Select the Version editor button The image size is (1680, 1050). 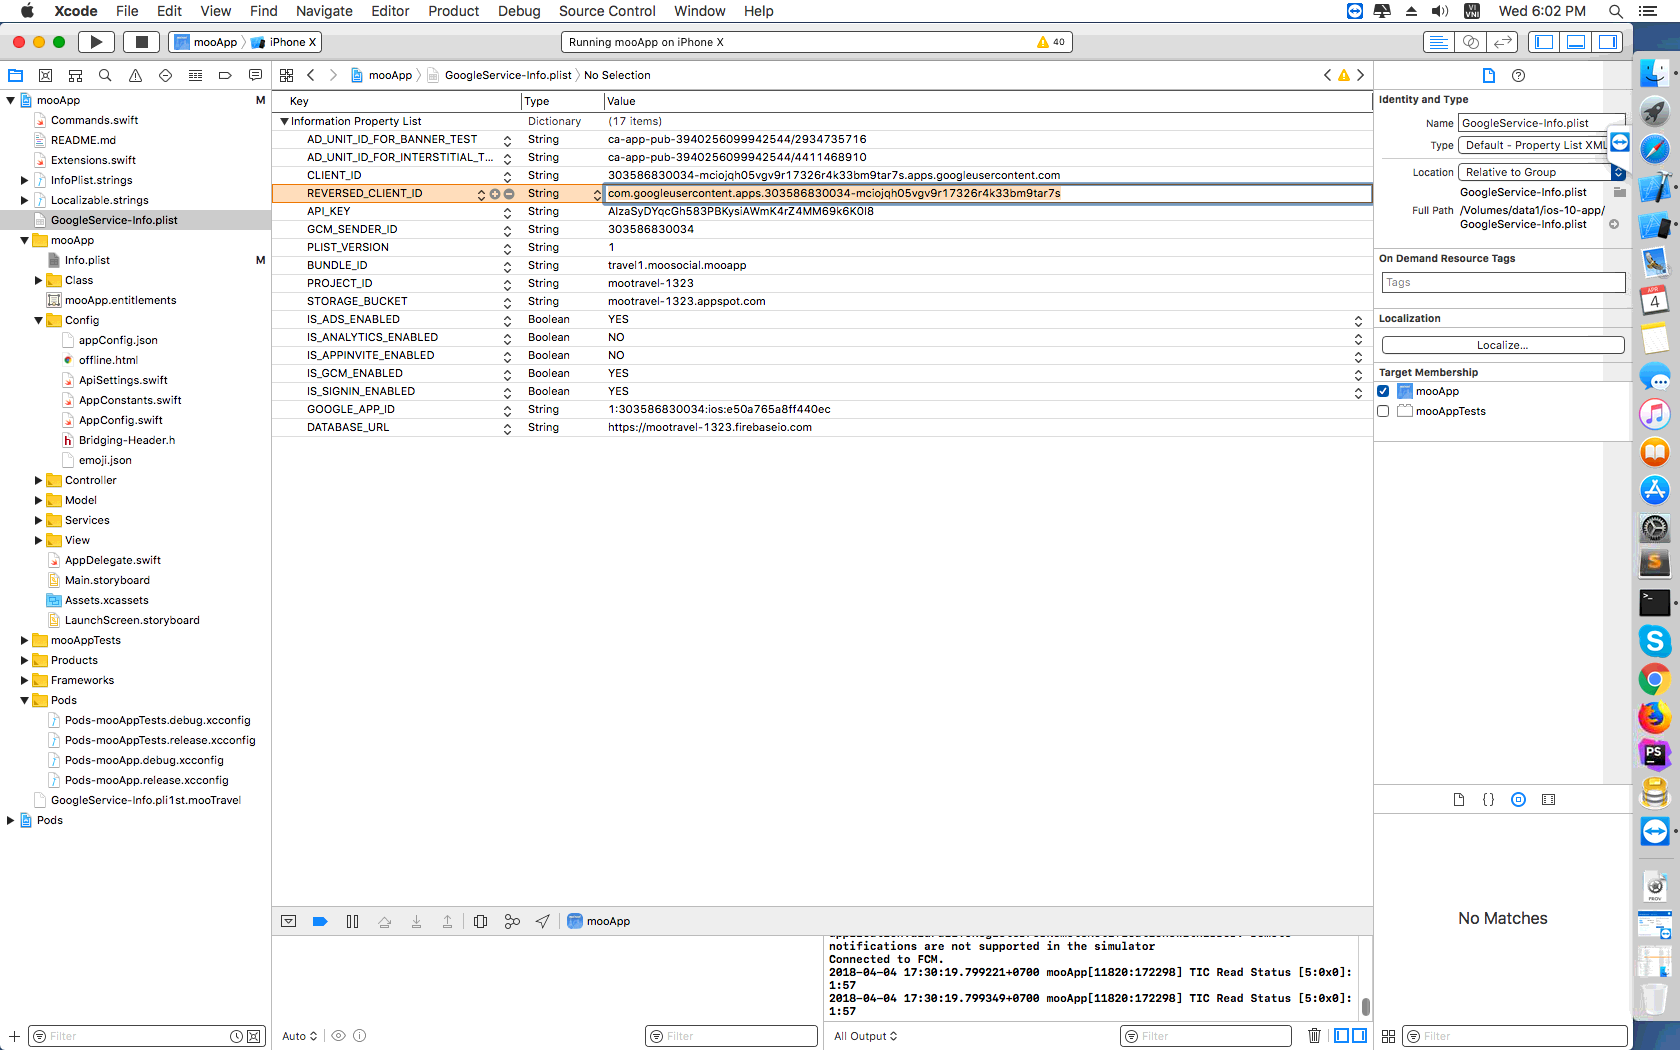[x=1502, y=42]
